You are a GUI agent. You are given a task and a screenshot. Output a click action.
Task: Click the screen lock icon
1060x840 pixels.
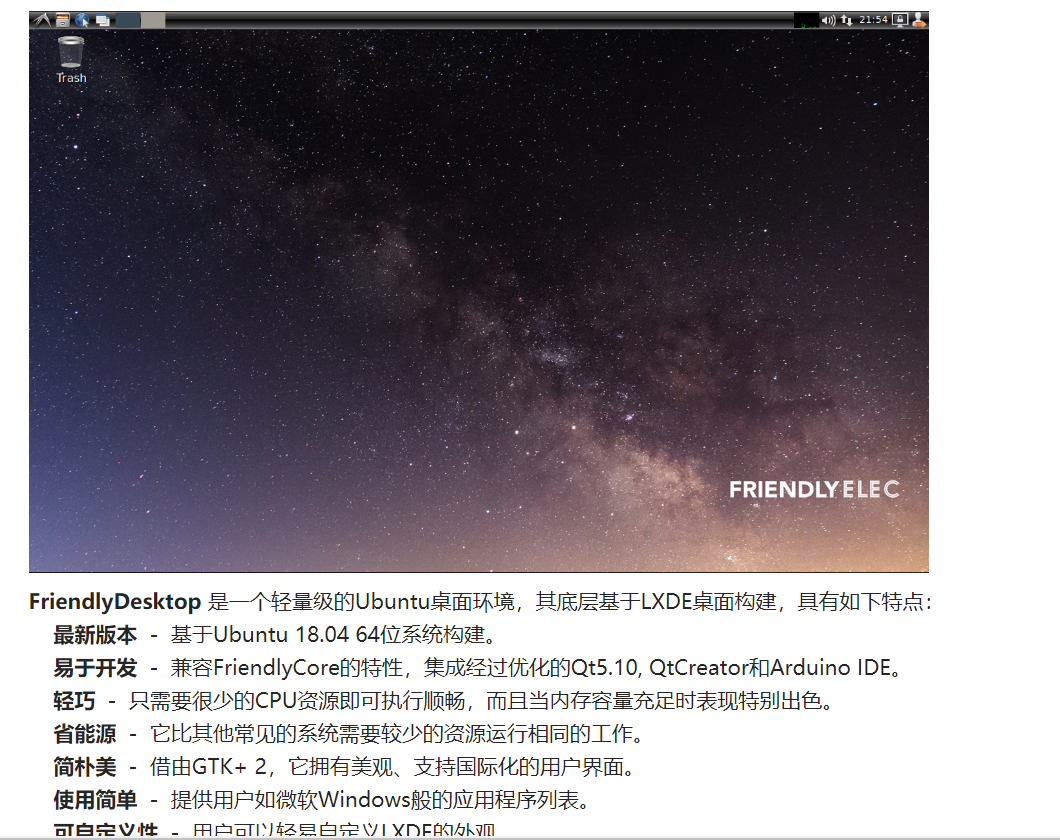pyautogui.click(x=900, y=20)
